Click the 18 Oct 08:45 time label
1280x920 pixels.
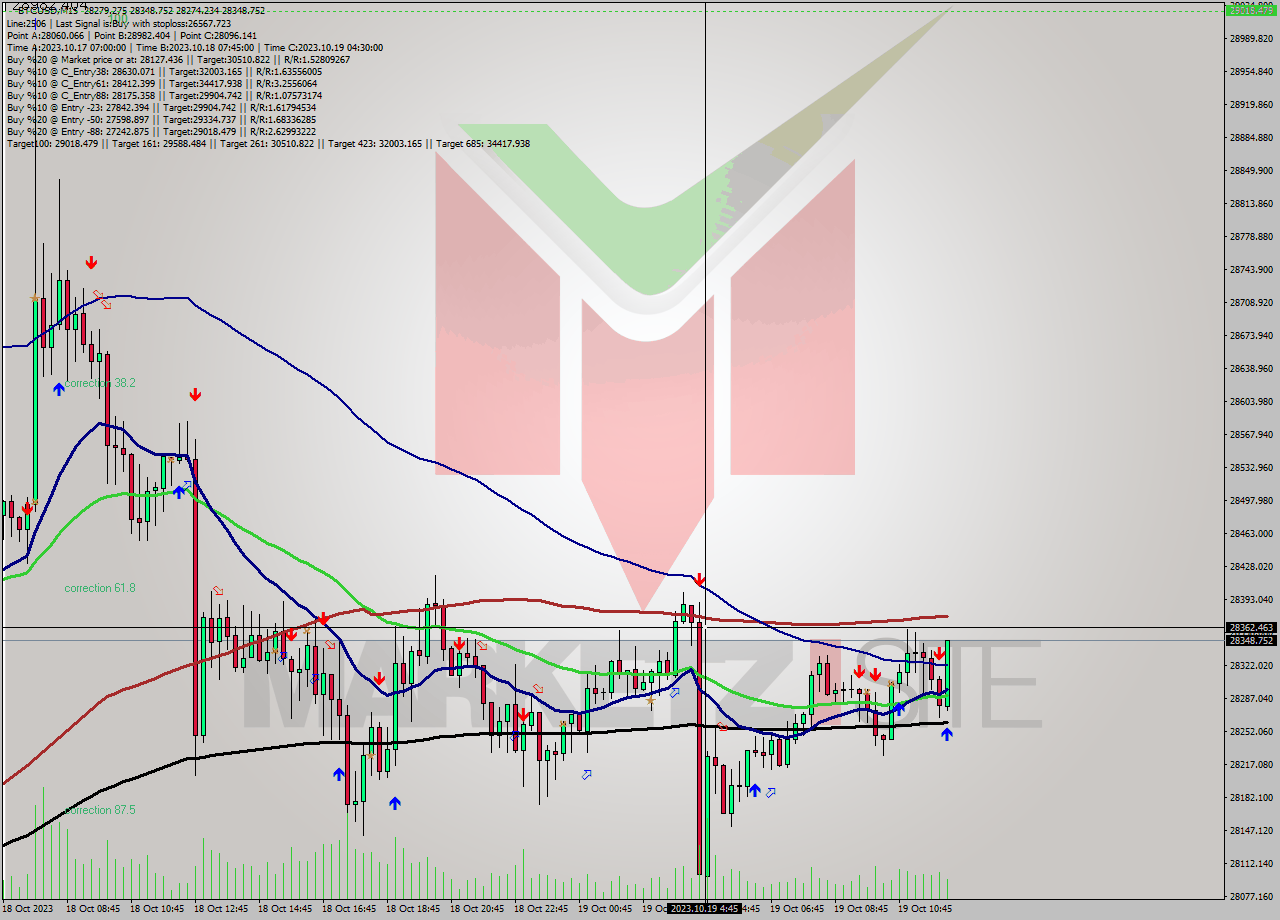[x=92, y=909]
